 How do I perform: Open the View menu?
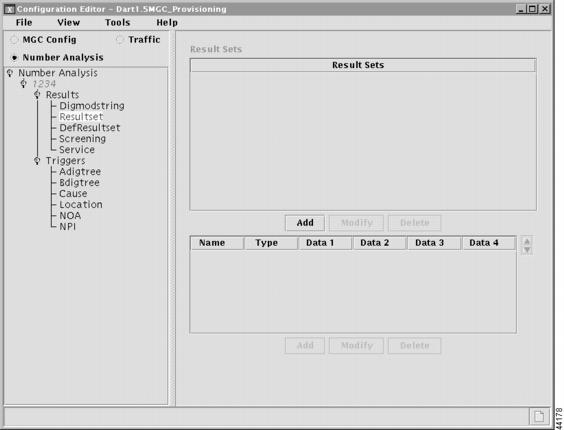(68, 22)
